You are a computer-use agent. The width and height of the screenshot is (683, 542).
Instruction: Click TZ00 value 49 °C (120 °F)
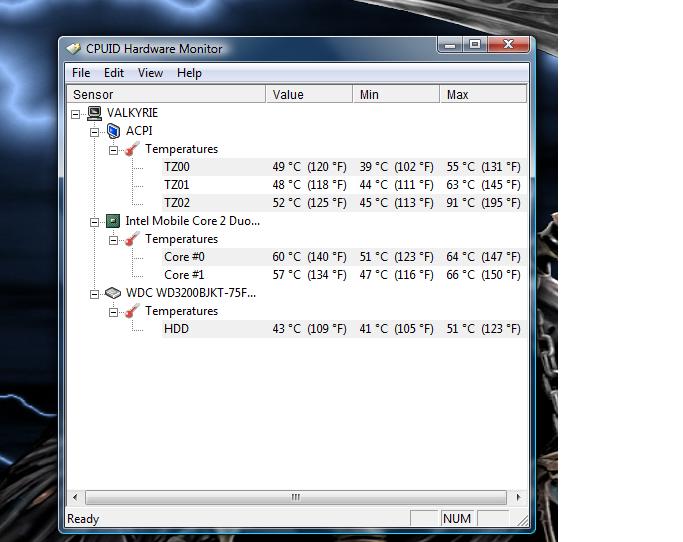tap(309, 167)
